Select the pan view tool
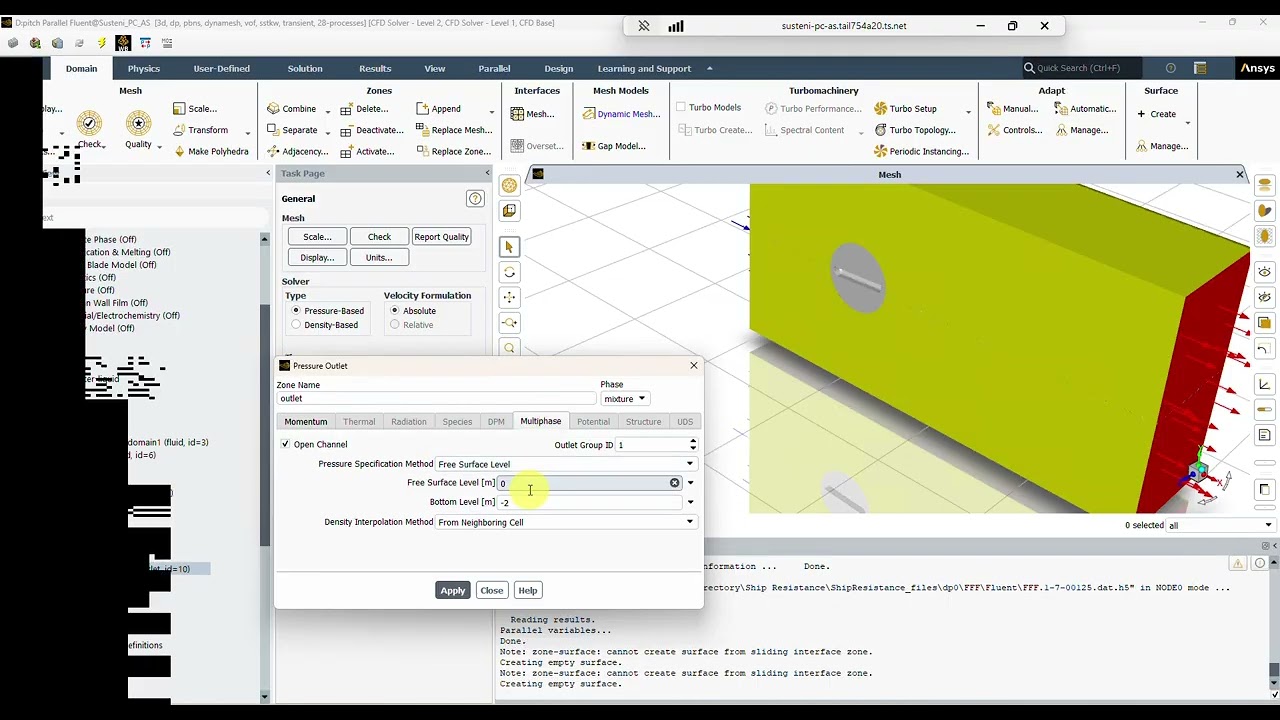The width and height of the screenshot is (1280, 720). (509, 297)
